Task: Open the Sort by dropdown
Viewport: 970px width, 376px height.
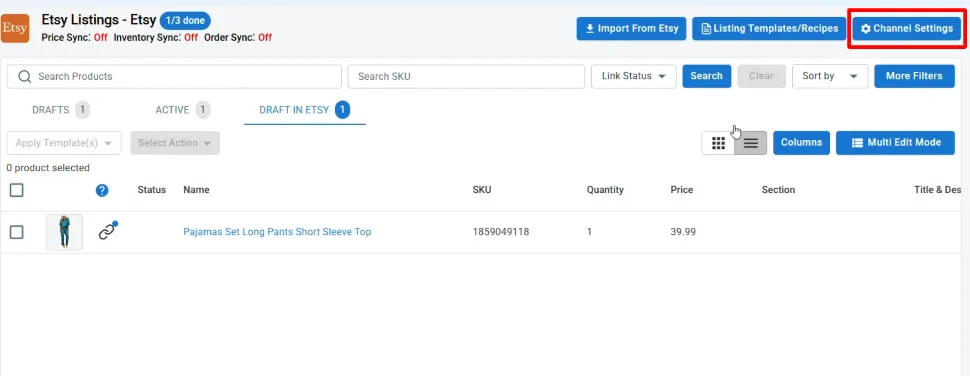Action: [830, 76]
